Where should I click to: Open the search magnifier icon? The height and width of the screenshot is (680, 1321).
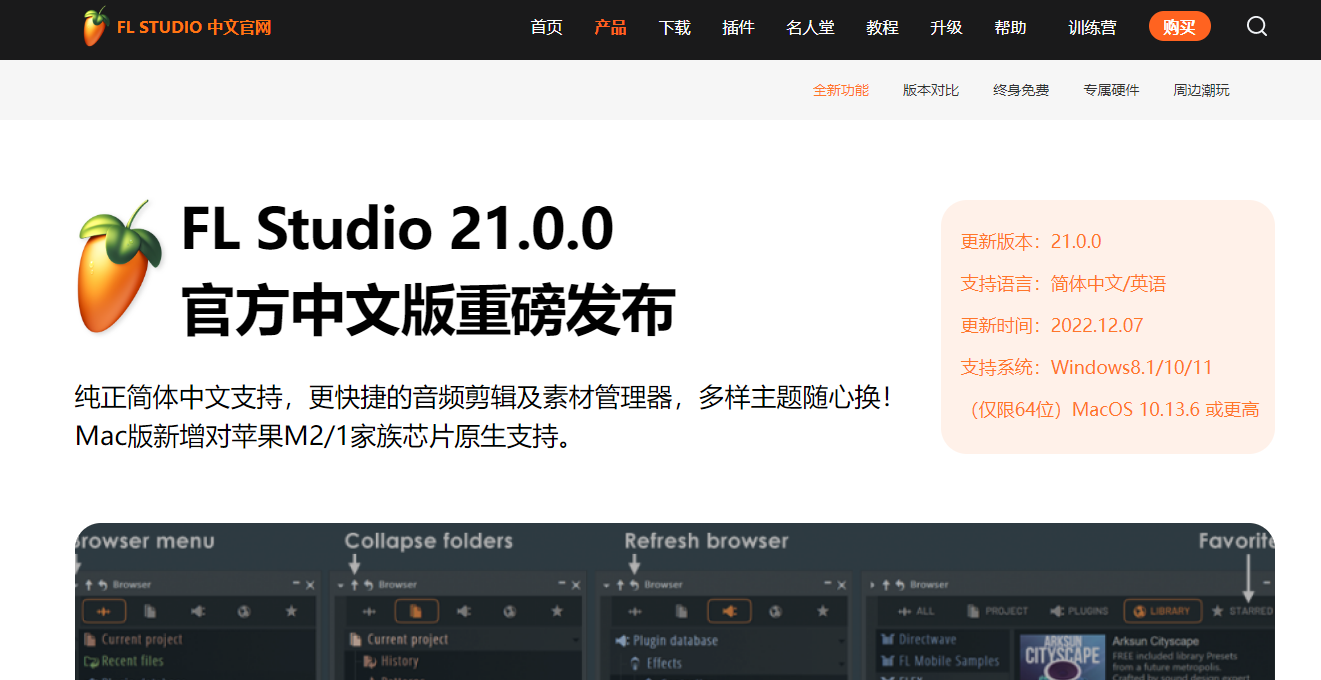coord(1257,27)
